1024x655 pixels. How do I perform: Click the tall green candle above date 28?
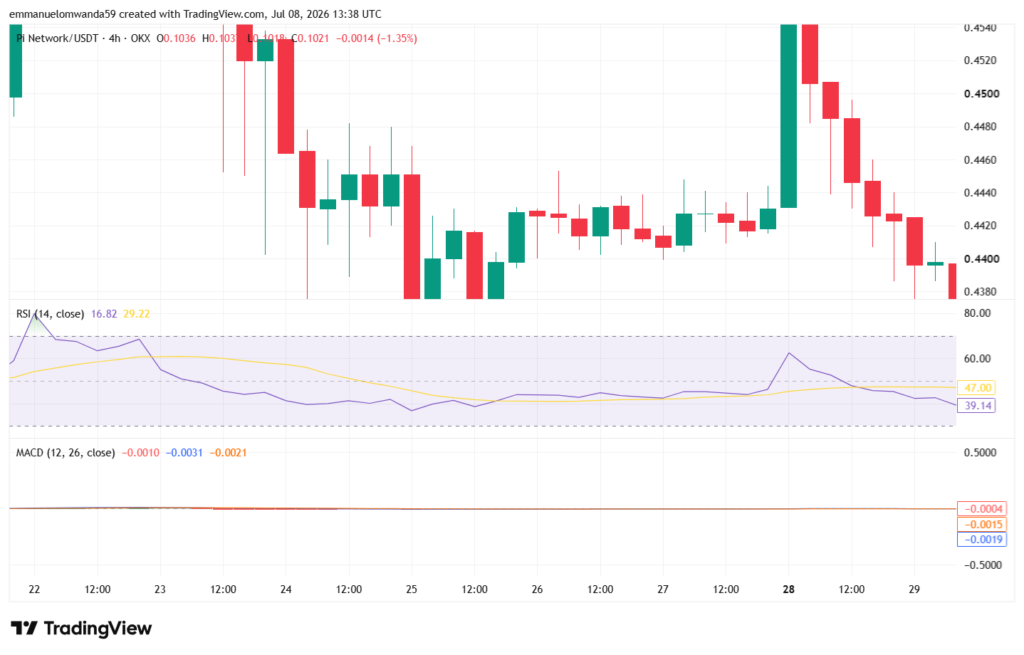pyautogui.click(x=789, y=116)
